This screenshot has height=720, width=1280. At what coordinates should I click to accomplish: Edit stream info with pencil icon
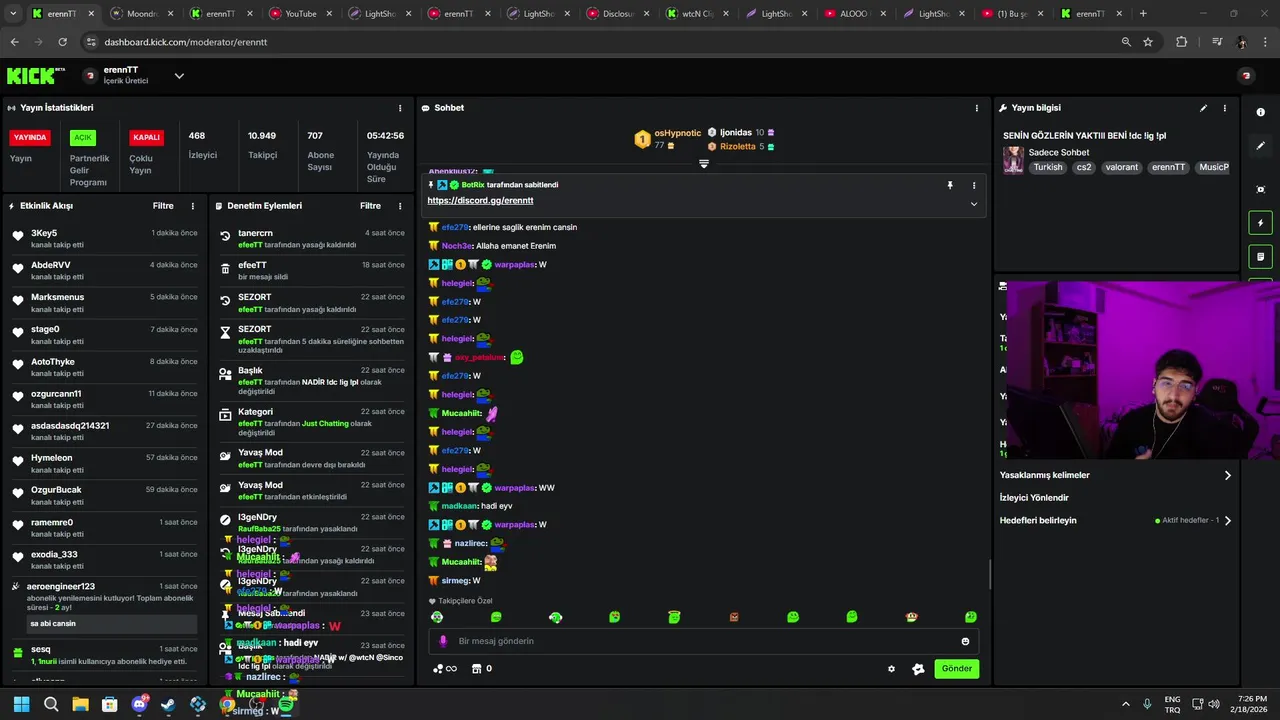pyautogui.click(x=1204, y=108)
